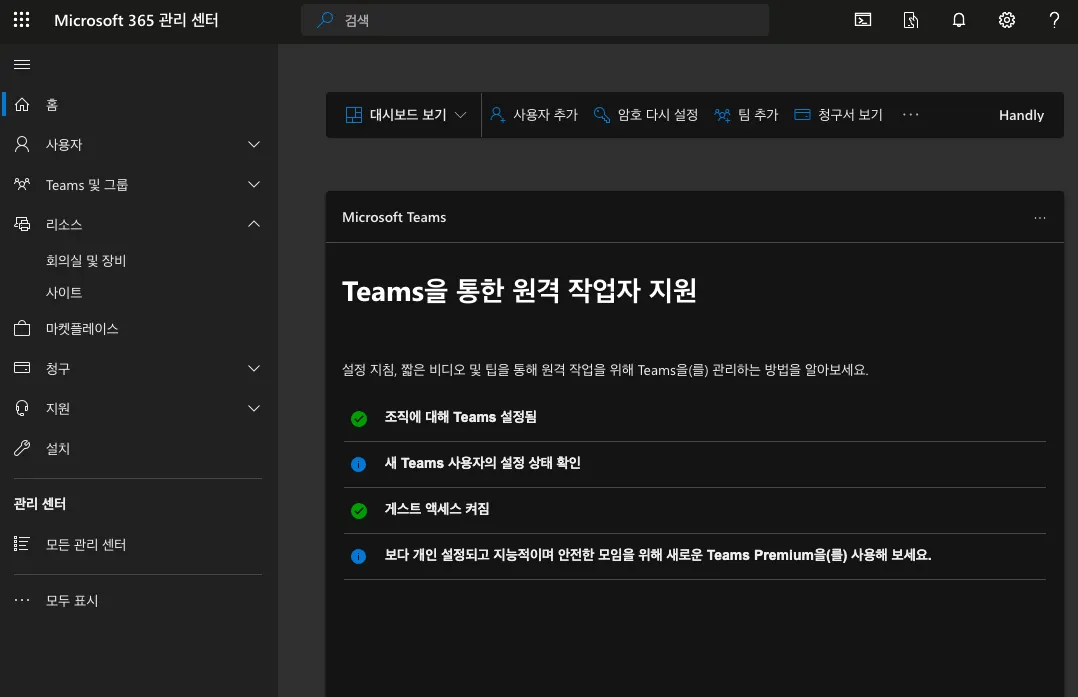The image size is (1078, 697).
Task: Open 마켓플레이스 in the navigation
Action: (82, 329)
